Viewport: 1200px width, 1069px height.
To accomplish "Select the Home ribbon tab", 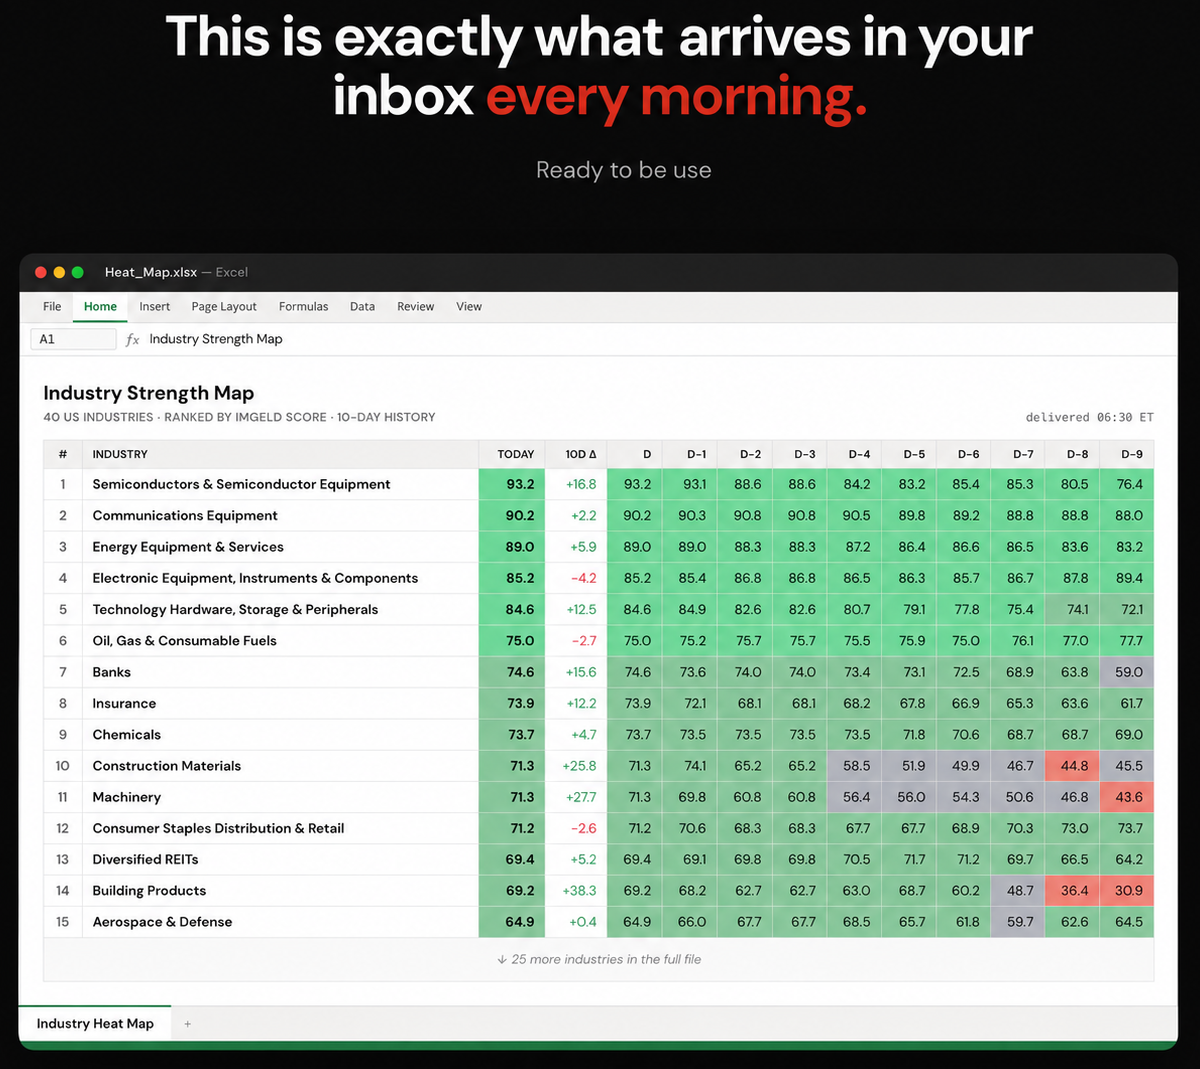I will (100, 307).
